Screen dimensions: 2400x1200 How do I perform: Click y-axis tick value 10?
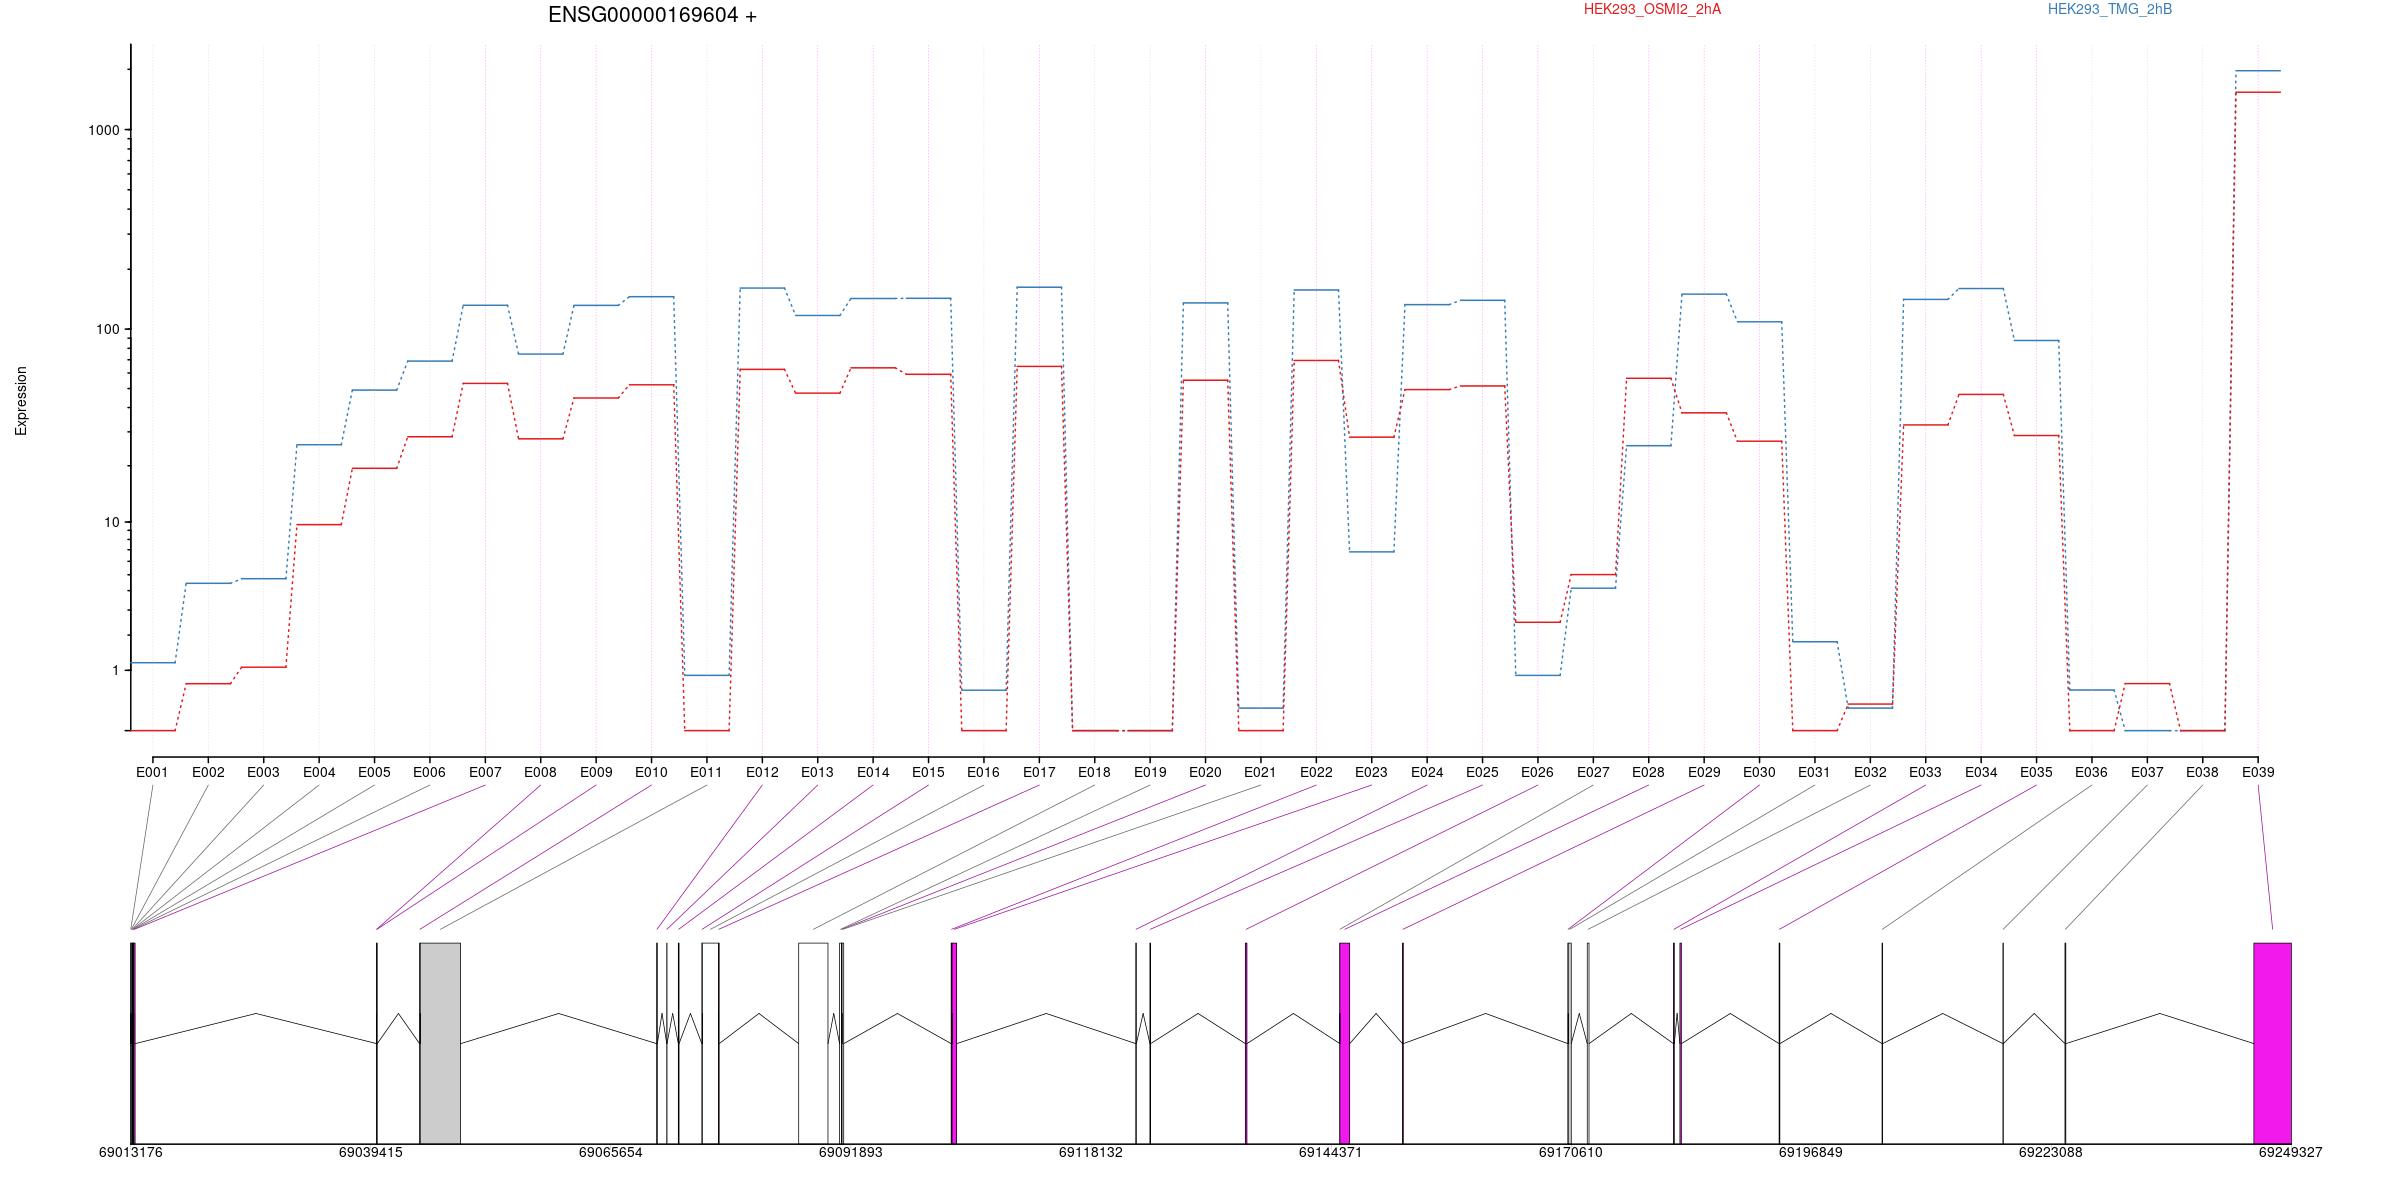coord(112,522)
